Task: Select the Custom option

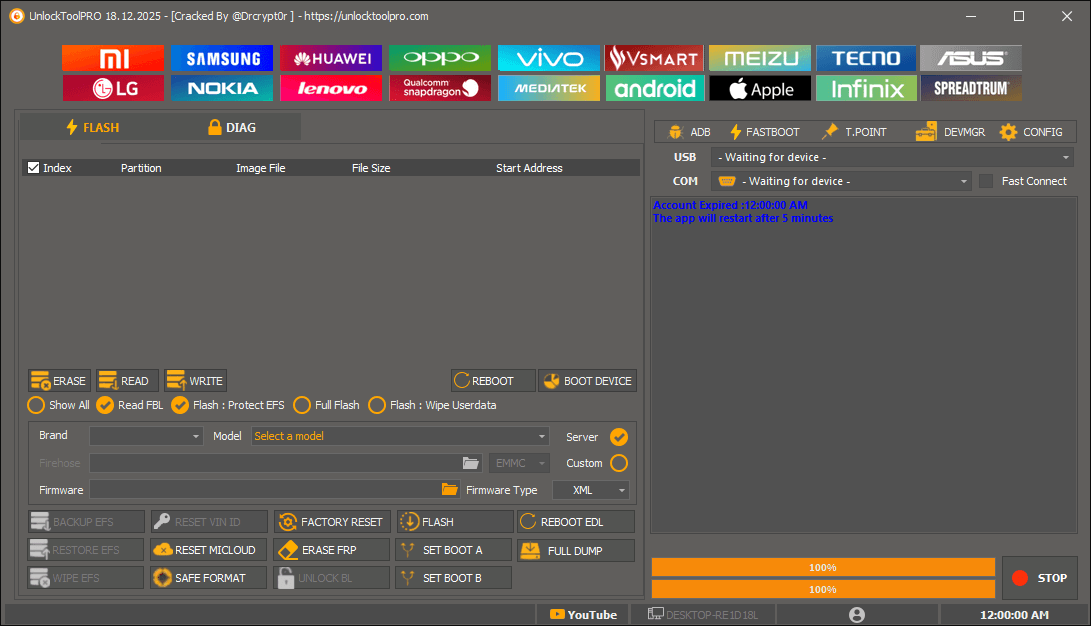Action: (619, 463)
